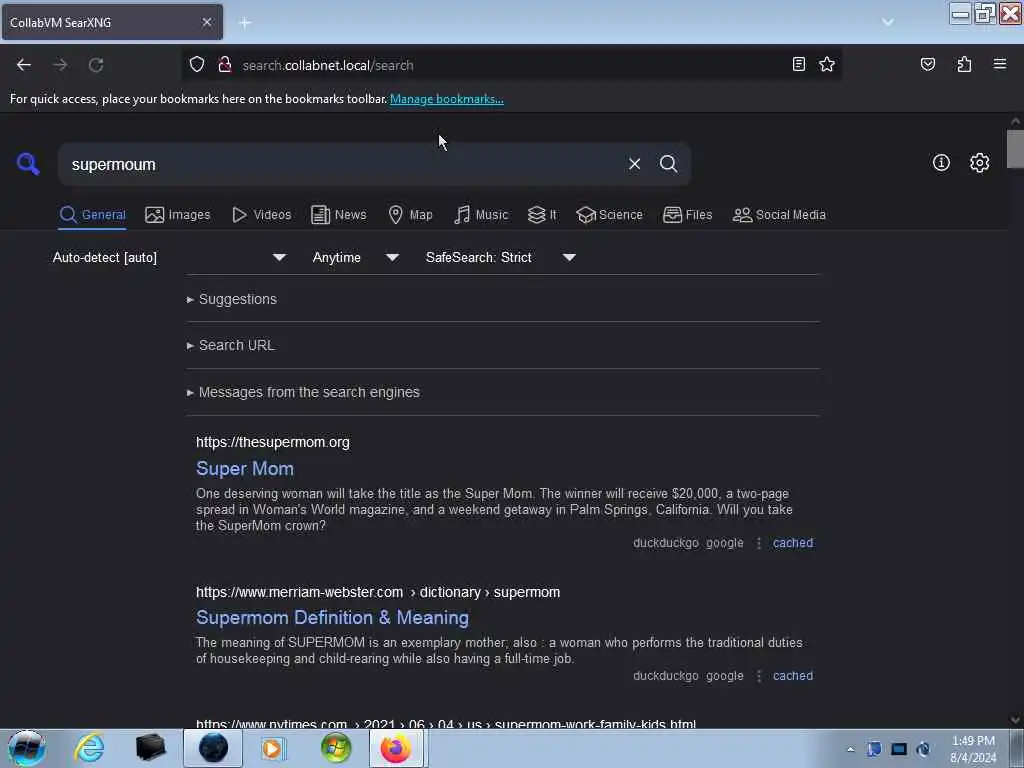Click the thesupermom.org URL text
Screen dimensions: 1024x768
tap(273, 442)
